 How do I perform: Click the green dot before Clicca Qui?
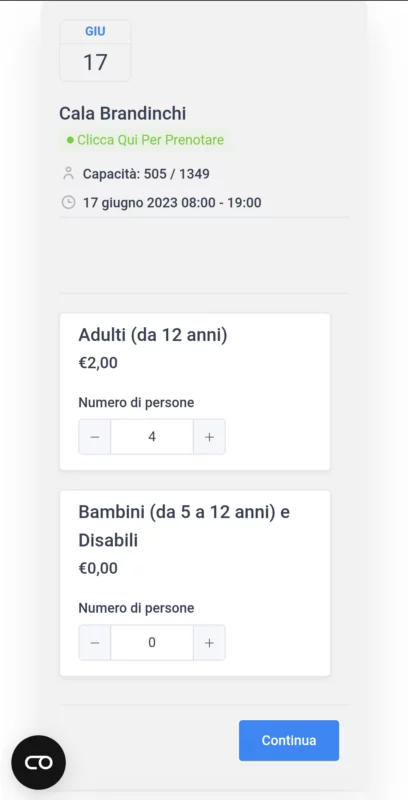pyautogui.click(x=70, y=140)
